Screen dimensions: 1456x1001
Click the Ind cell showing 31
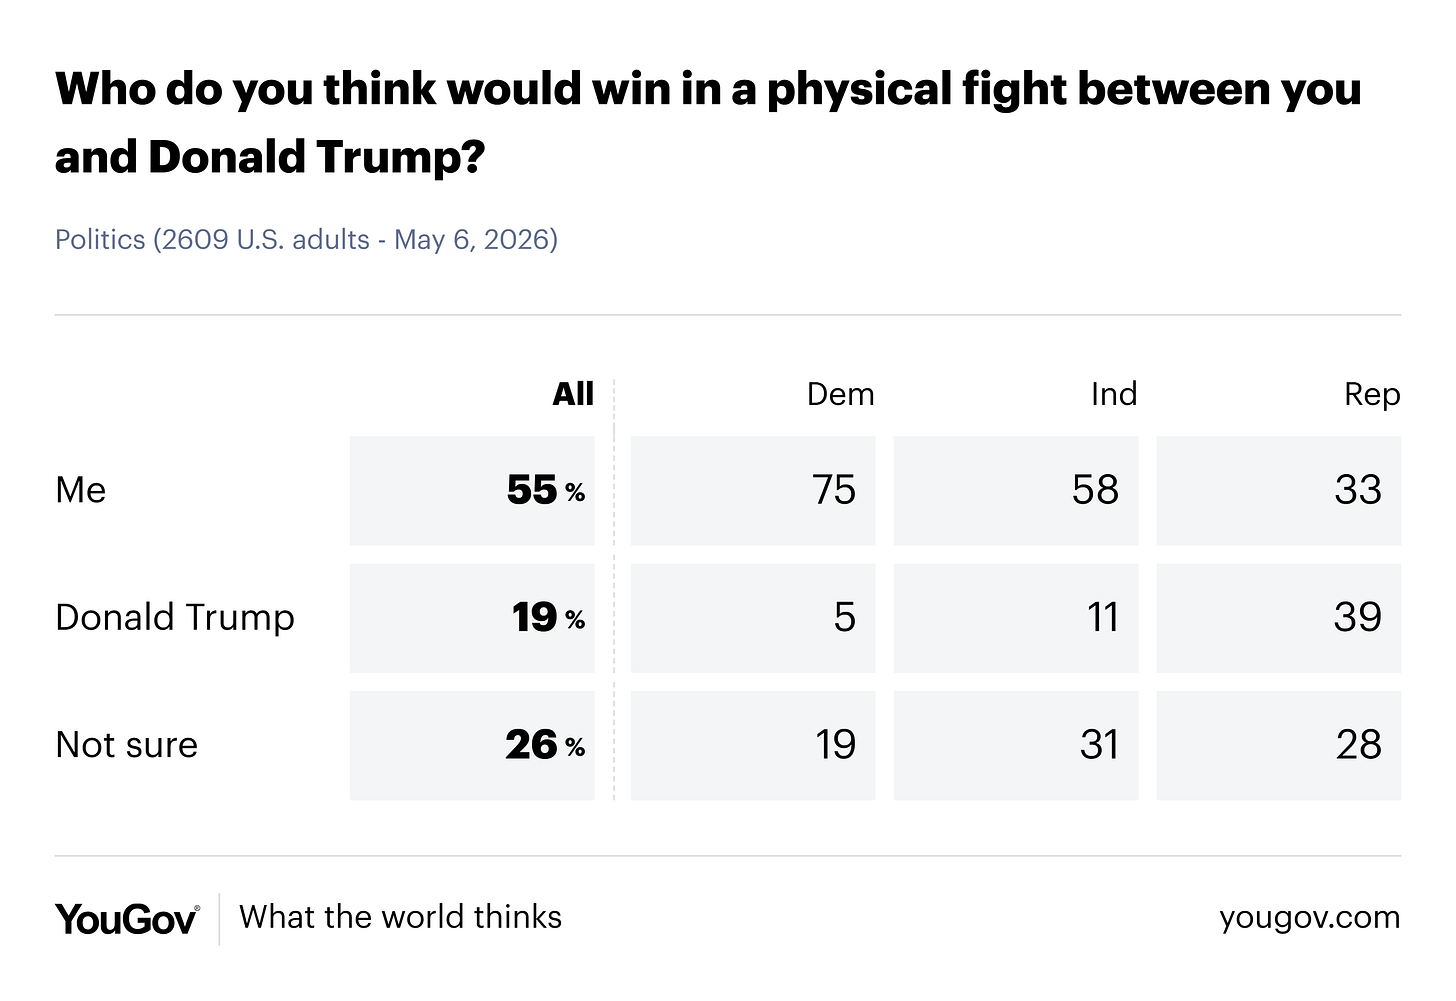[x=1016, y=745]
